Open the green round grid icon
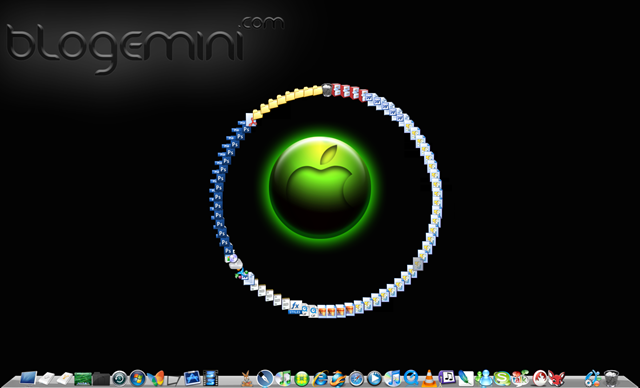Image resolution: width=640 pixels, height=388 pixels. tap(301, 379)
